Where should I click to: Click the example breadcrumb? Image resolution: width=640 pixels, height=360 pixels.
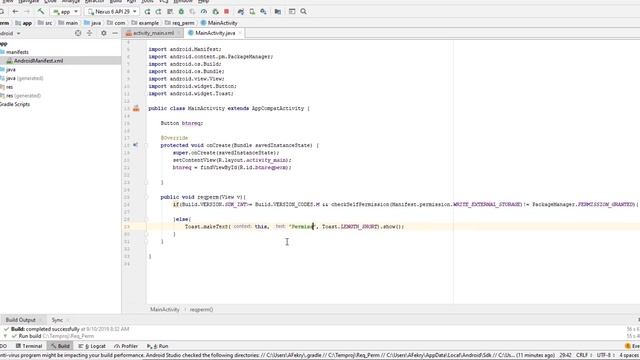pyautogui.click(x=145, y=23)
